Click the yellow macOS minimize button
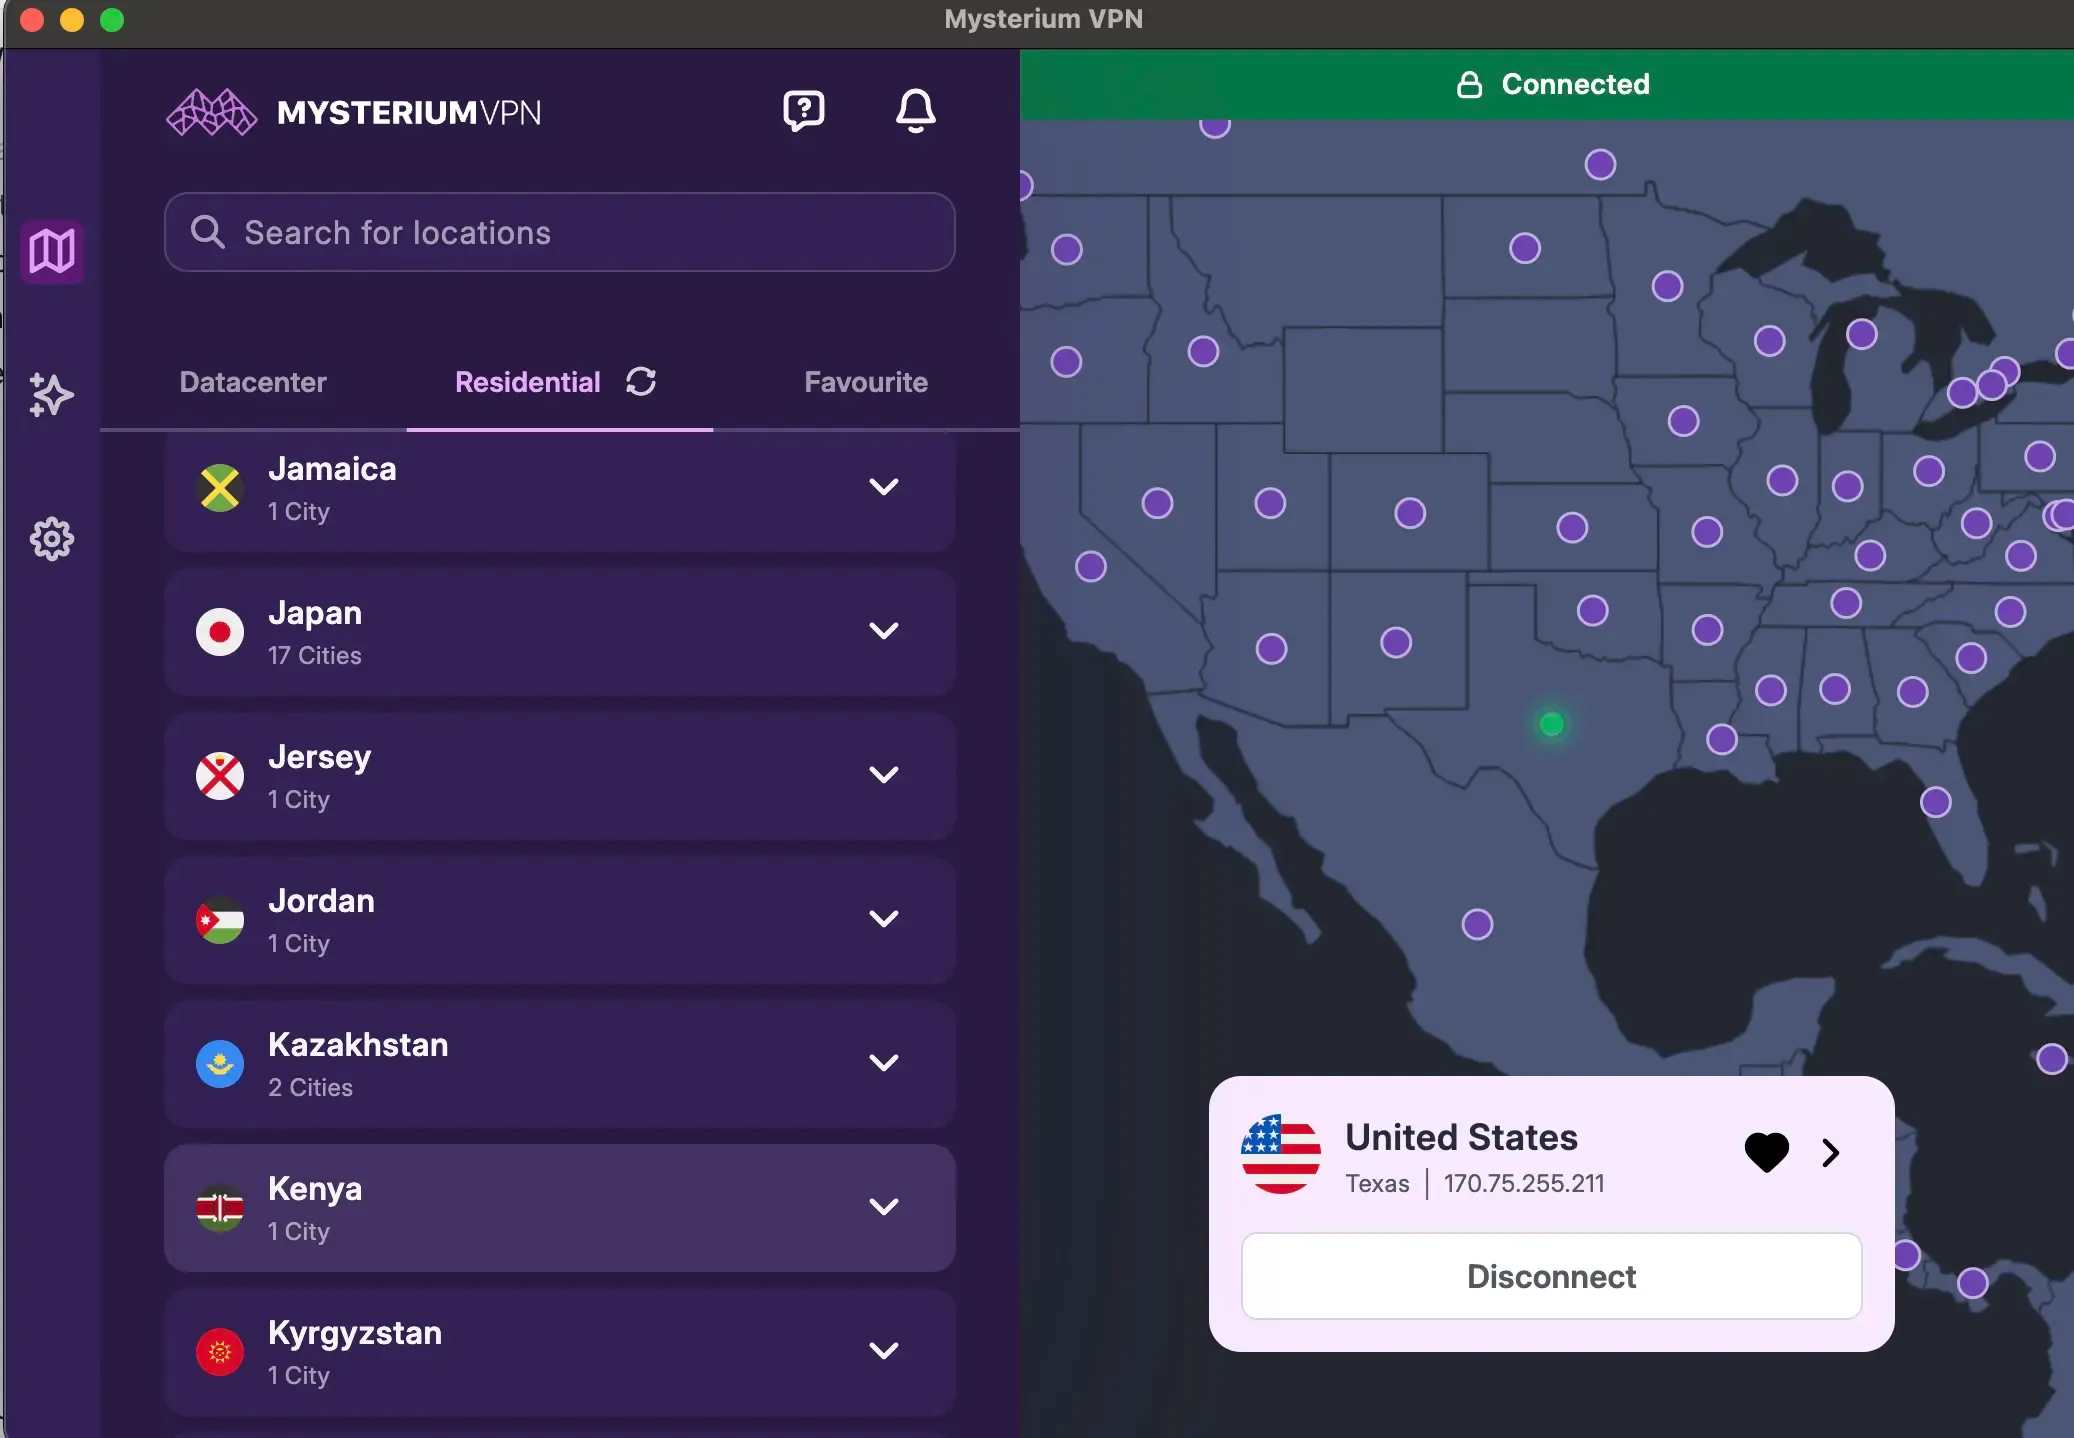Viewport: 2074px width, 1438px height. (x=72, y=20)
